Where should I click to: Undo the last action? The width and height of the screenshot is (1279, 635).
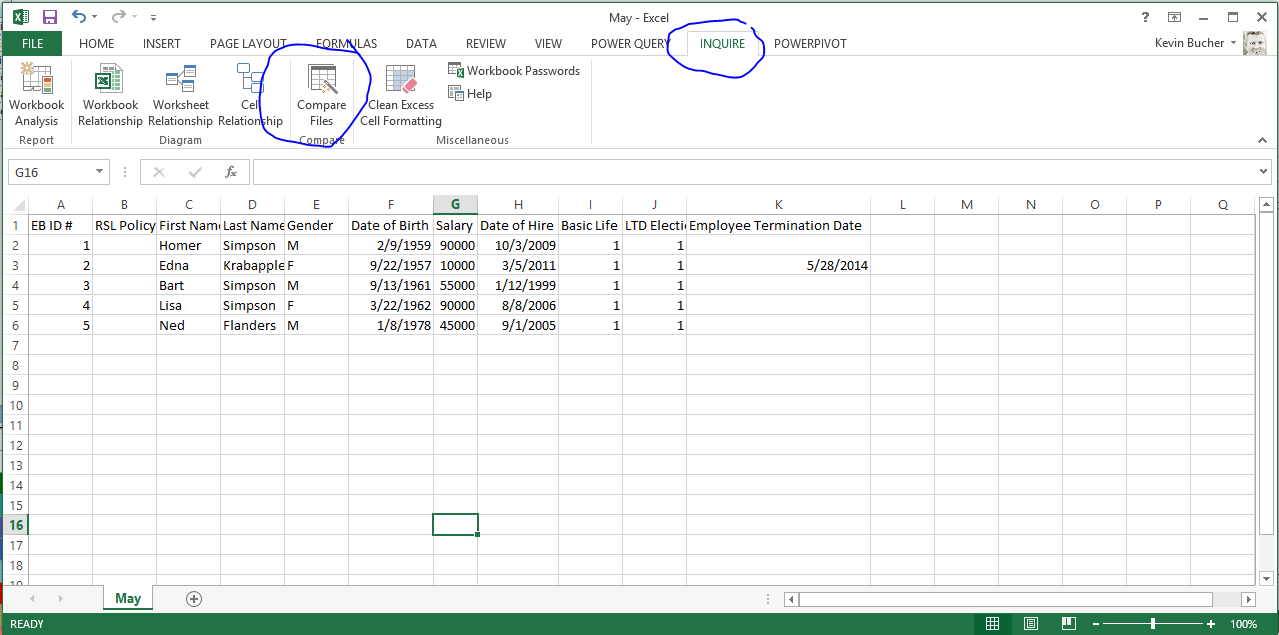click(x=79, y=17)
